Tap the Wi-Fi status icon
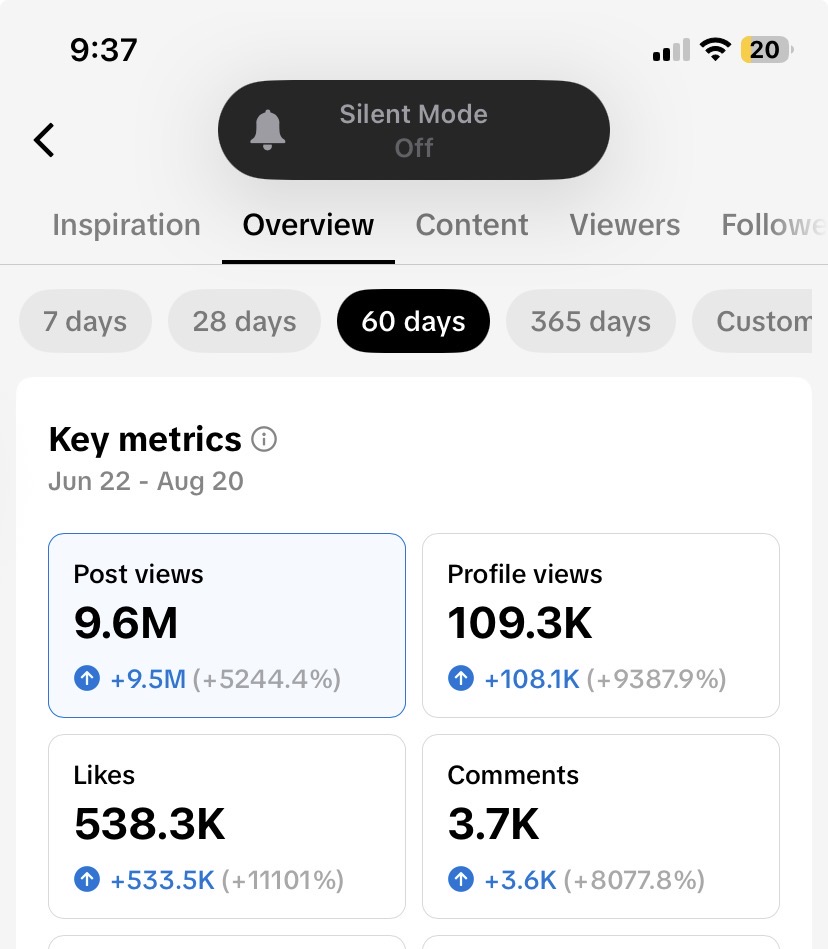This screenshot has width=828, height=949. pyautogui.click(x=715, y=50)
